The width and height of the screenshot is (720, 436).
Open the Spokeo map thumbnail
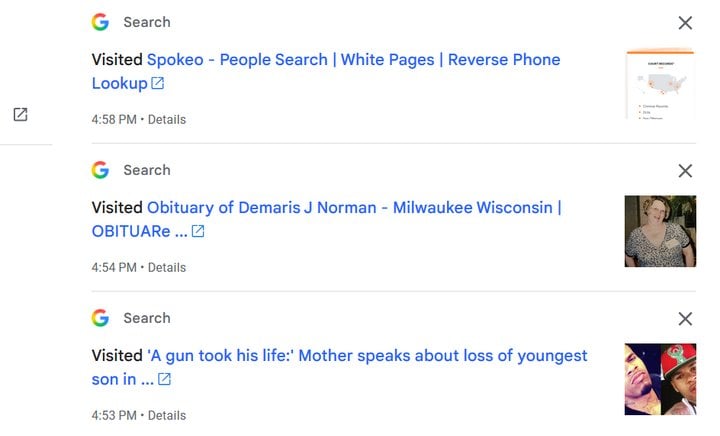pyautogui.click(x=660, y=83)
